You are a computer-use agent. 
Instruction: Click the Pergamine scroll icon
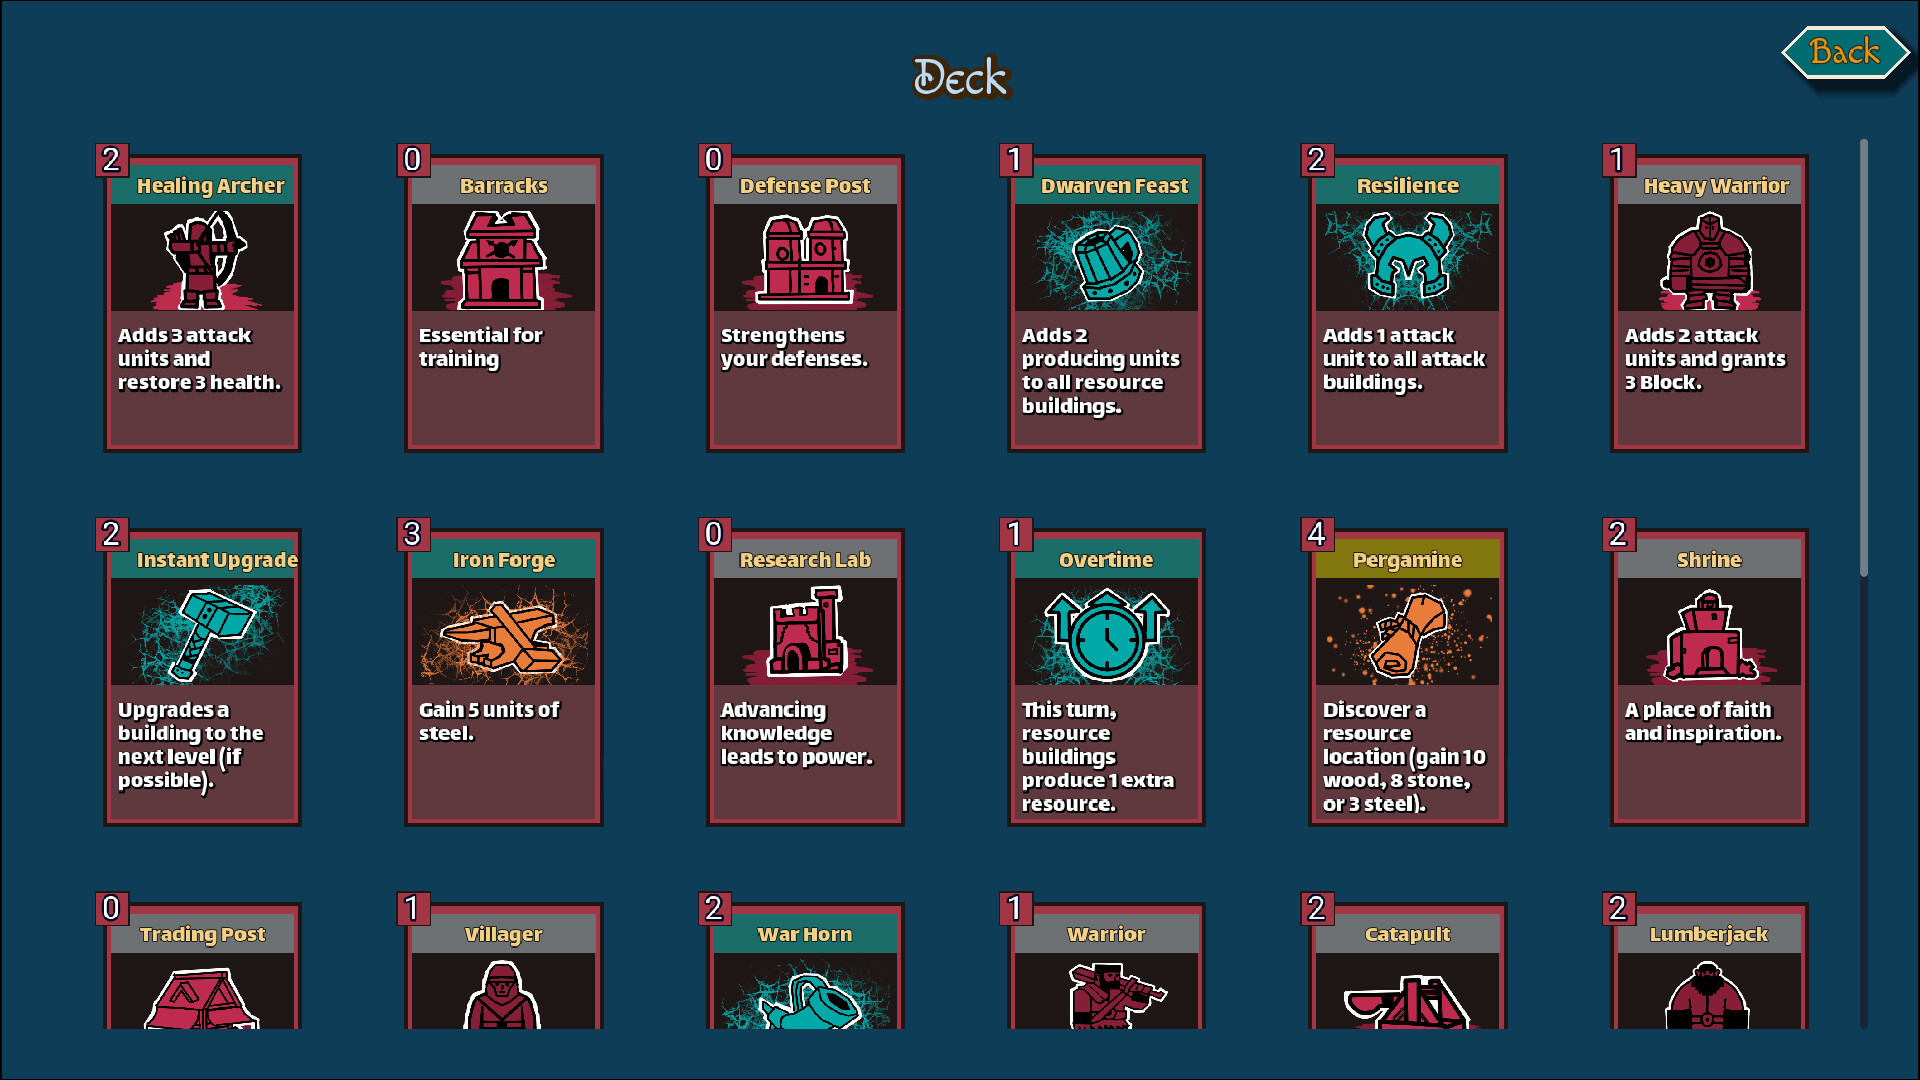click(x=1408, y=634)
